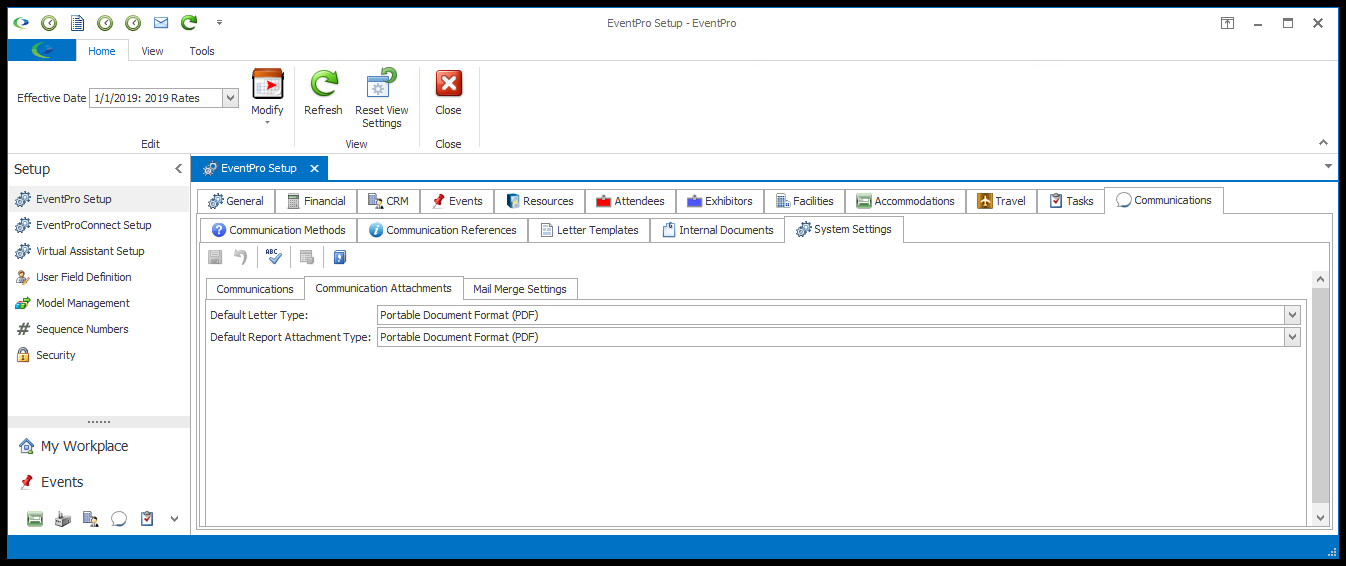The height and width of the screenshot is (566, 1346).
Task: Click the green refresh arrow in quick access toolbar
Action: click(189, 22)
